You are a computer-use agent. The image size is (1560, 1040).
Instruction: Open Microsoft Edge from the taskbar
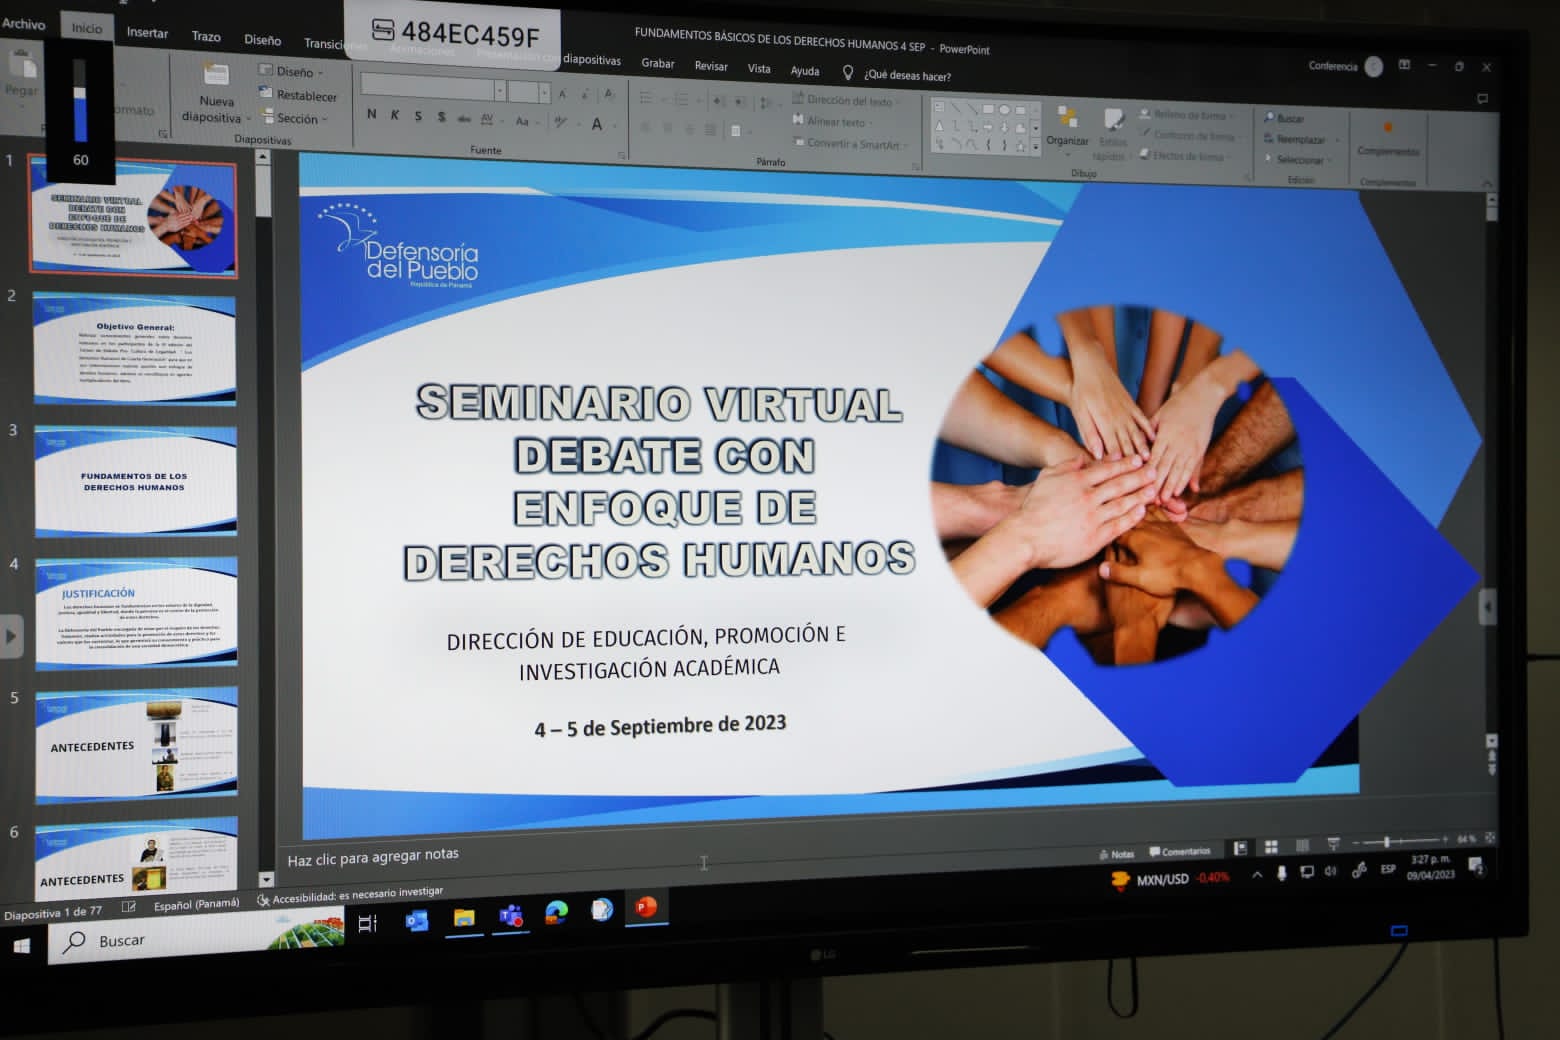(556, 912)
